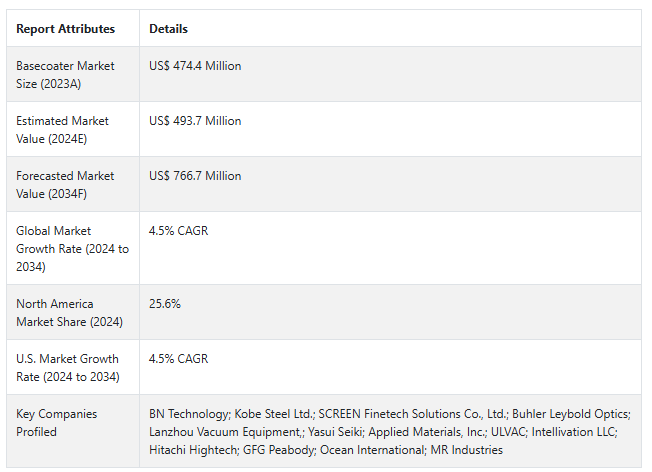Select the Estimated Market Value (2024E) cell
This screenshot has width=652, height=472.
pos(73,129)
